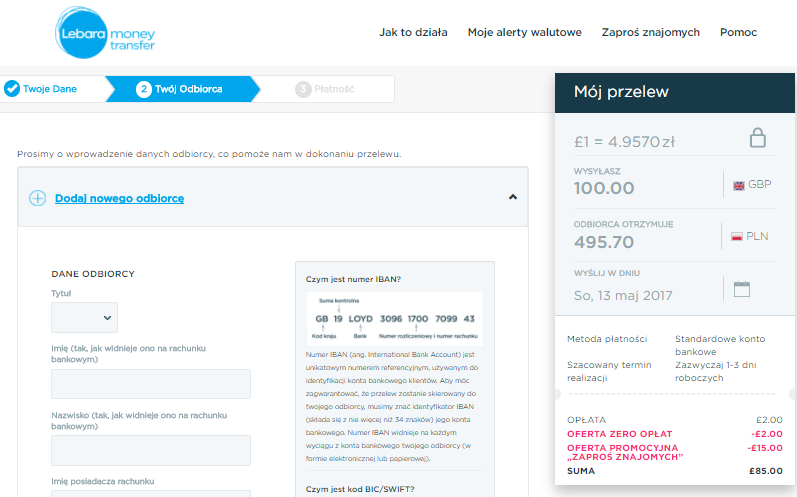Click the send date So, 13 maj 2017

(623, 295)
